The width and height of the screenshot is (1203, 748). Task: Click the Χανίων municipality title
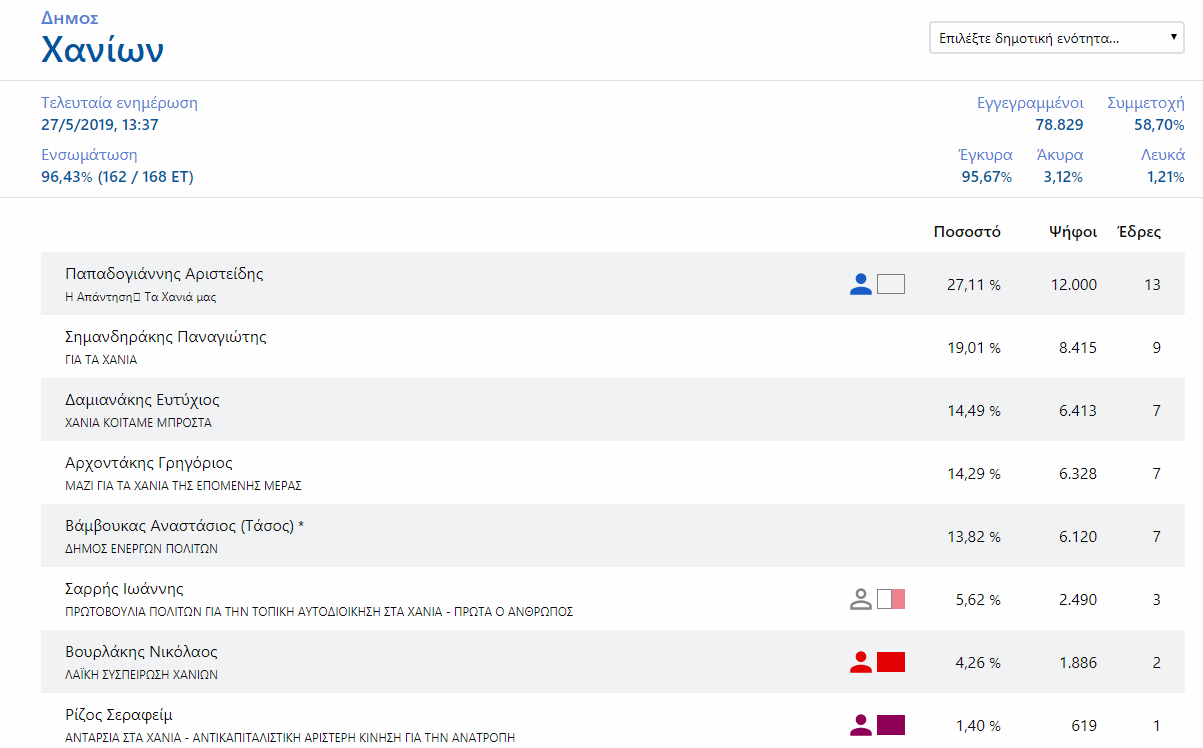pos(102,50)
